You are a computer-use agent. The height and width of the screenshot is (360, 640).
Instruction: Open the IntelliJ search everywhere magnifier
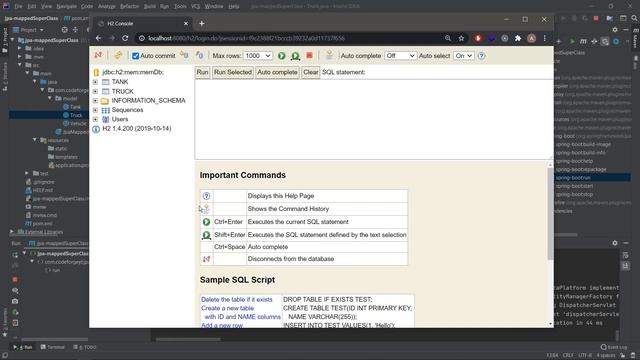[x=634, y=18]
